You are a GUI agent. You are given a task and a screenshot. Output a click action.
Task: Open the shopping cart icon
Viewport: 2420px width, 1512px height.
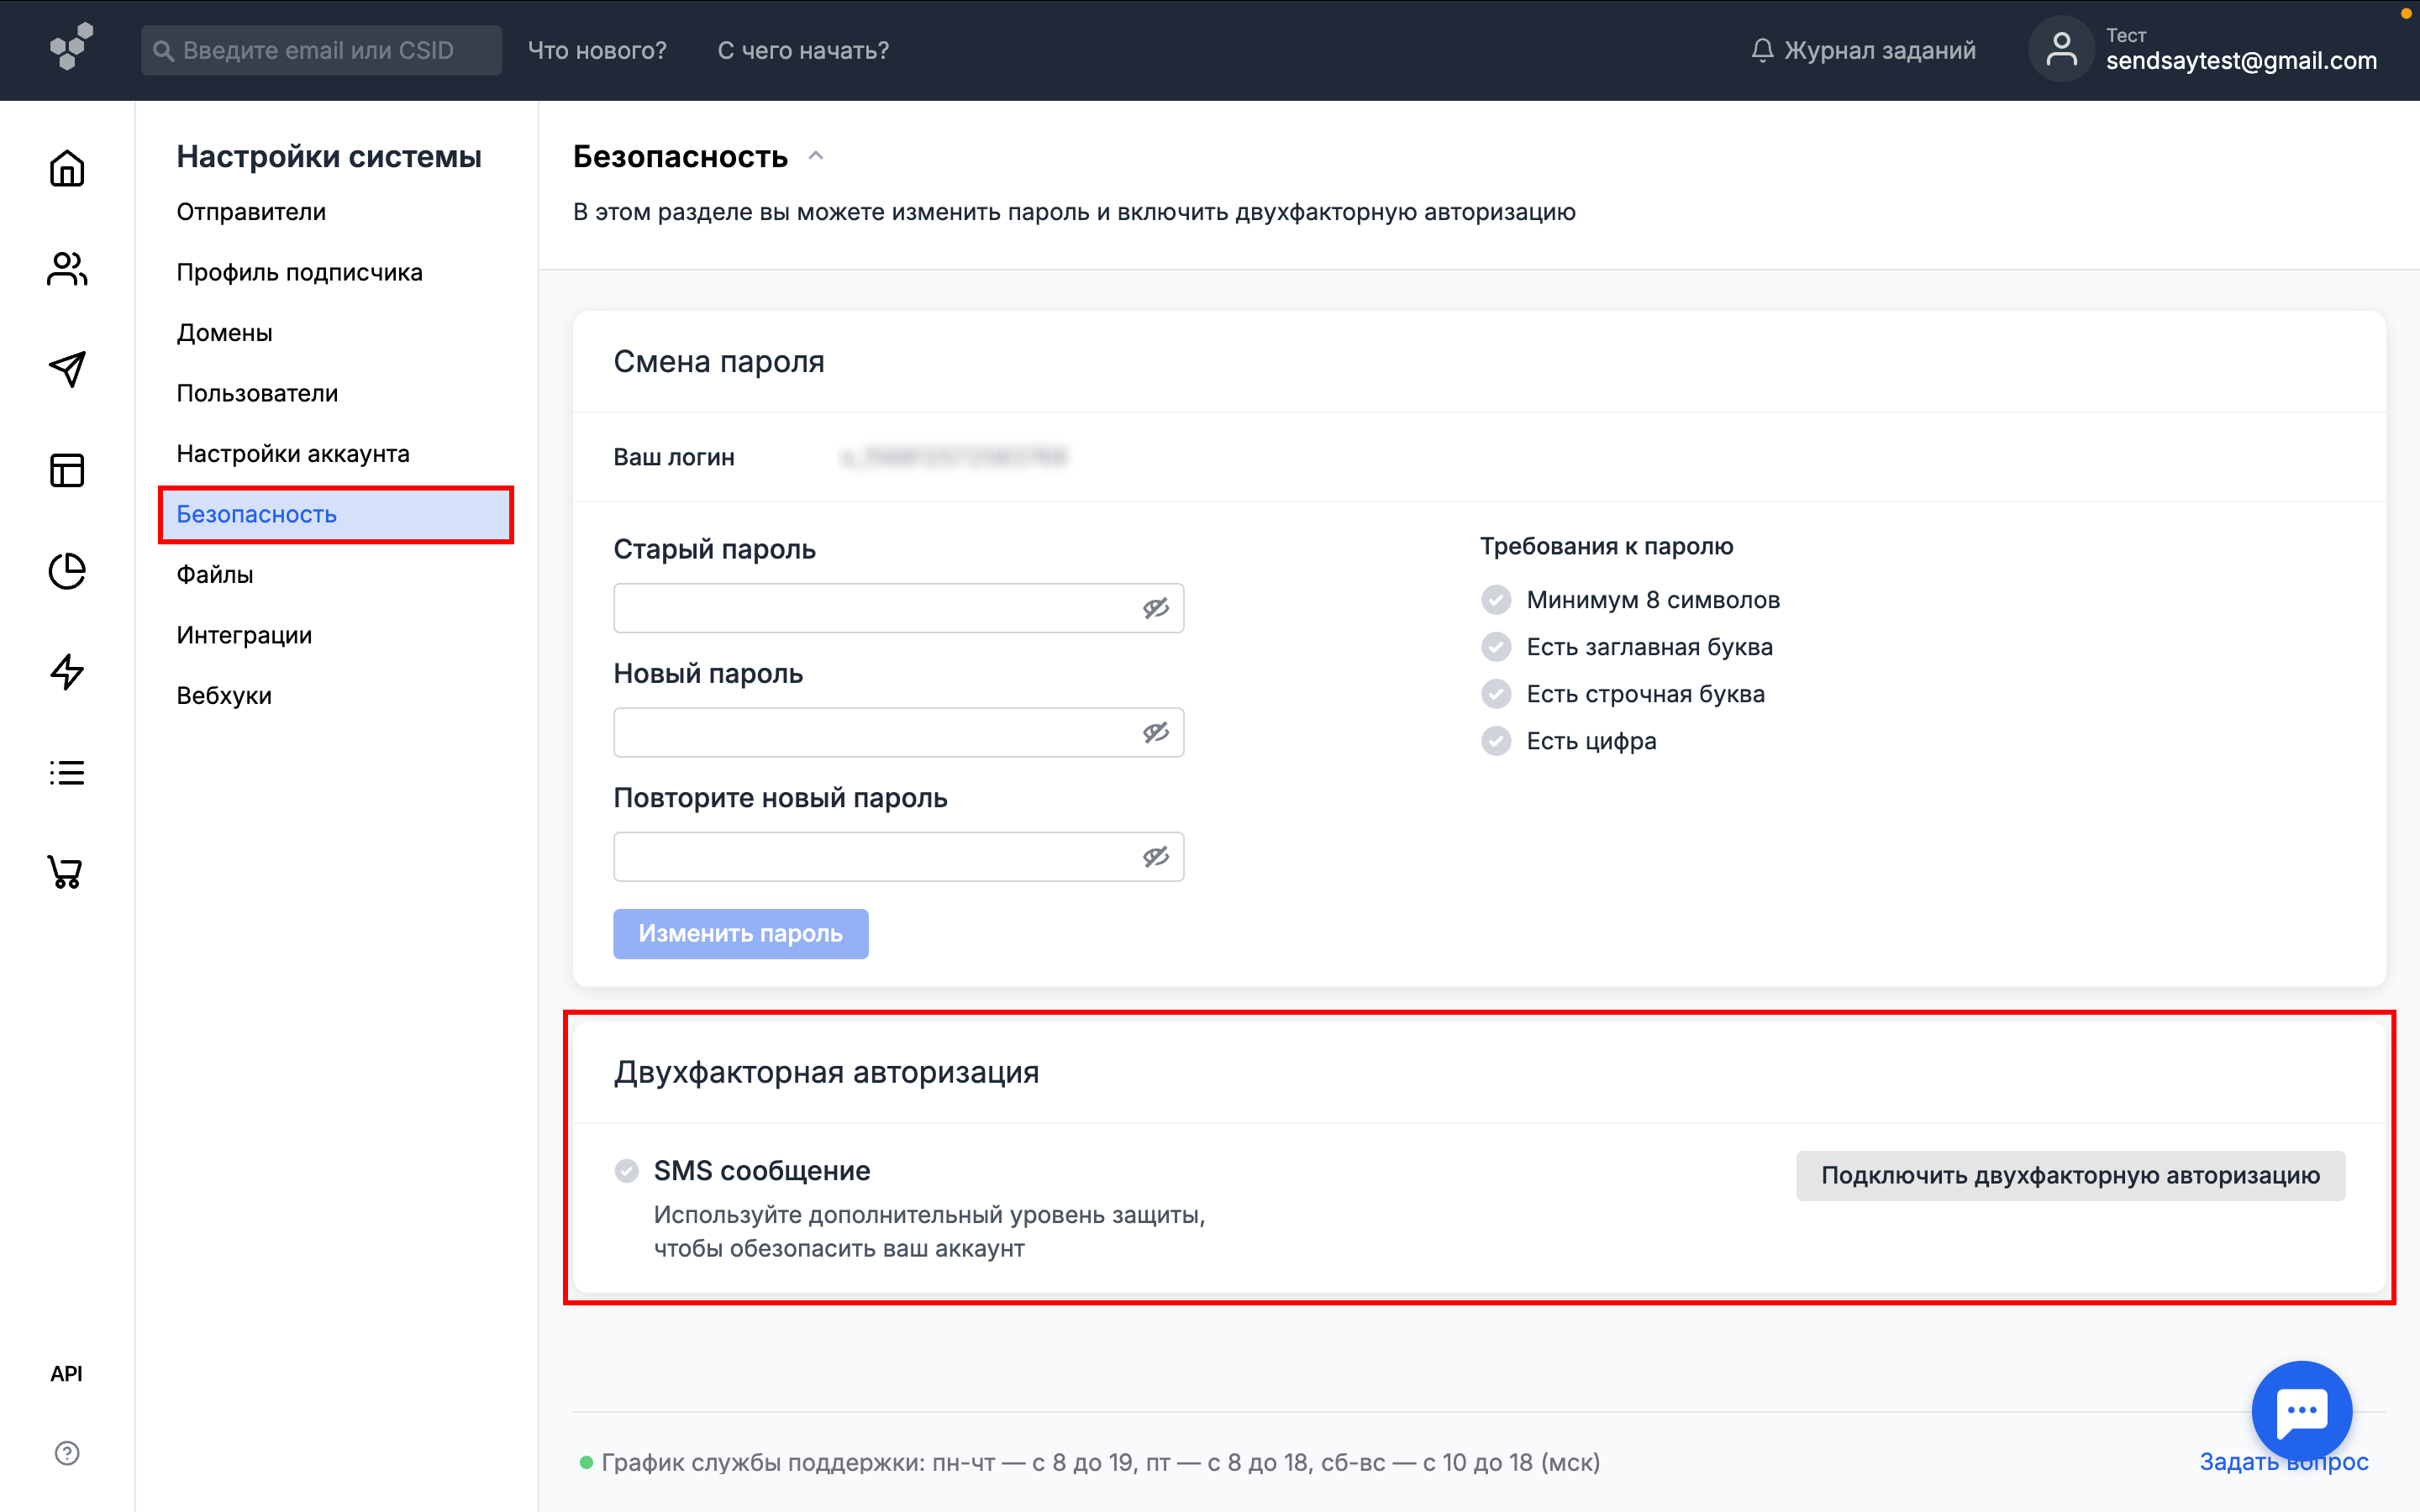coord(67,872)
